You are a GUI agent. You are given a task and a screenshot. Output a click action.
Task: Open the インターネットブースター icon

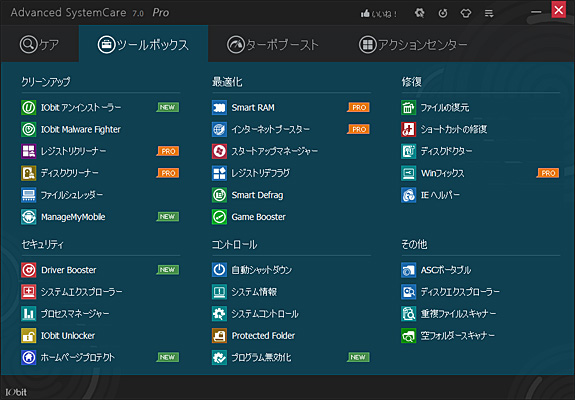(x=219, y=129)
